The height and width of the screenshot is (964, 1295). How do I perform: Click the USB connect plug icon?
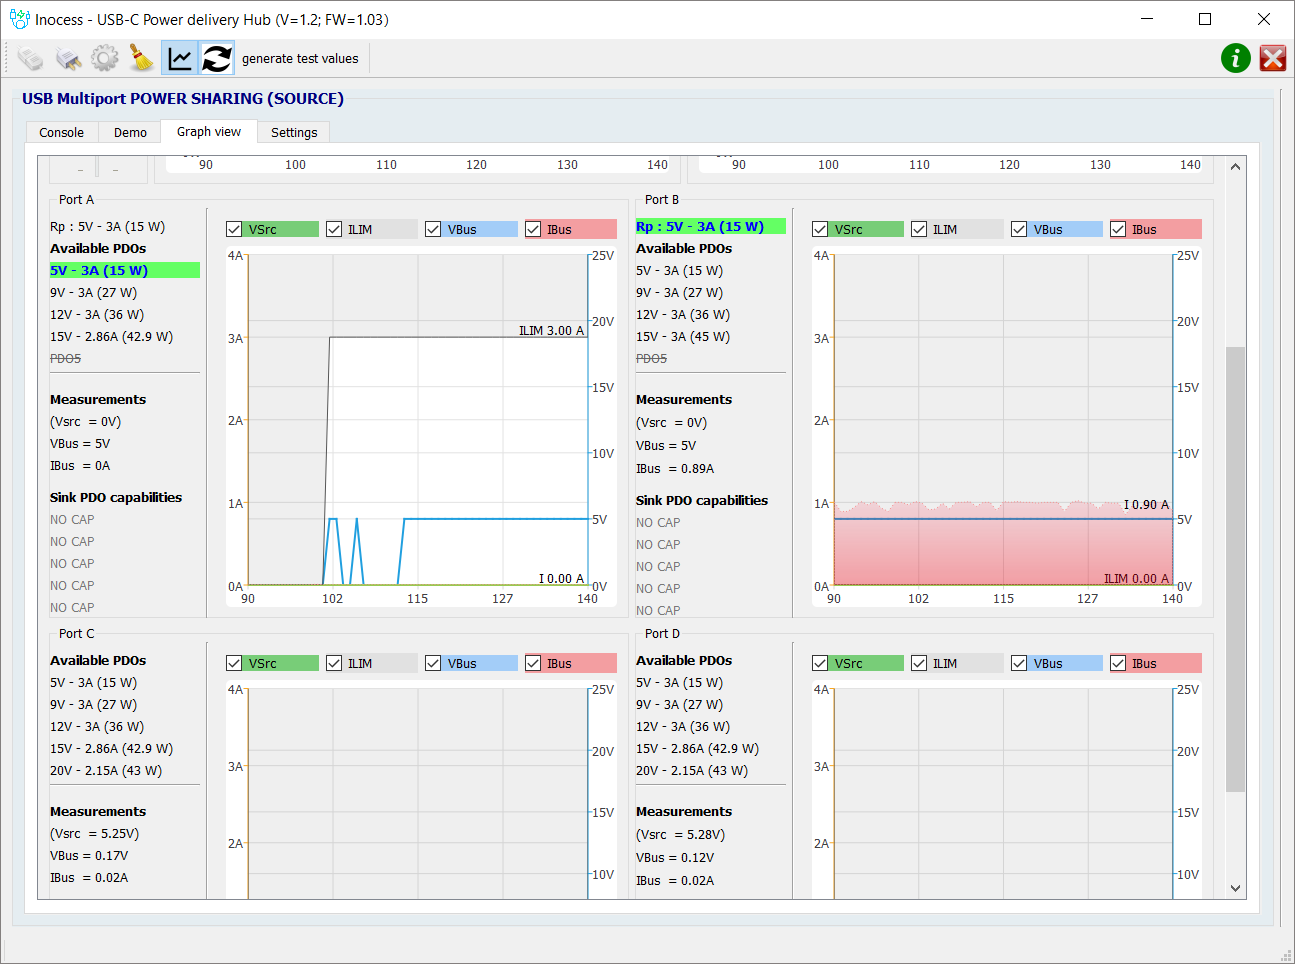pos(31,59)
